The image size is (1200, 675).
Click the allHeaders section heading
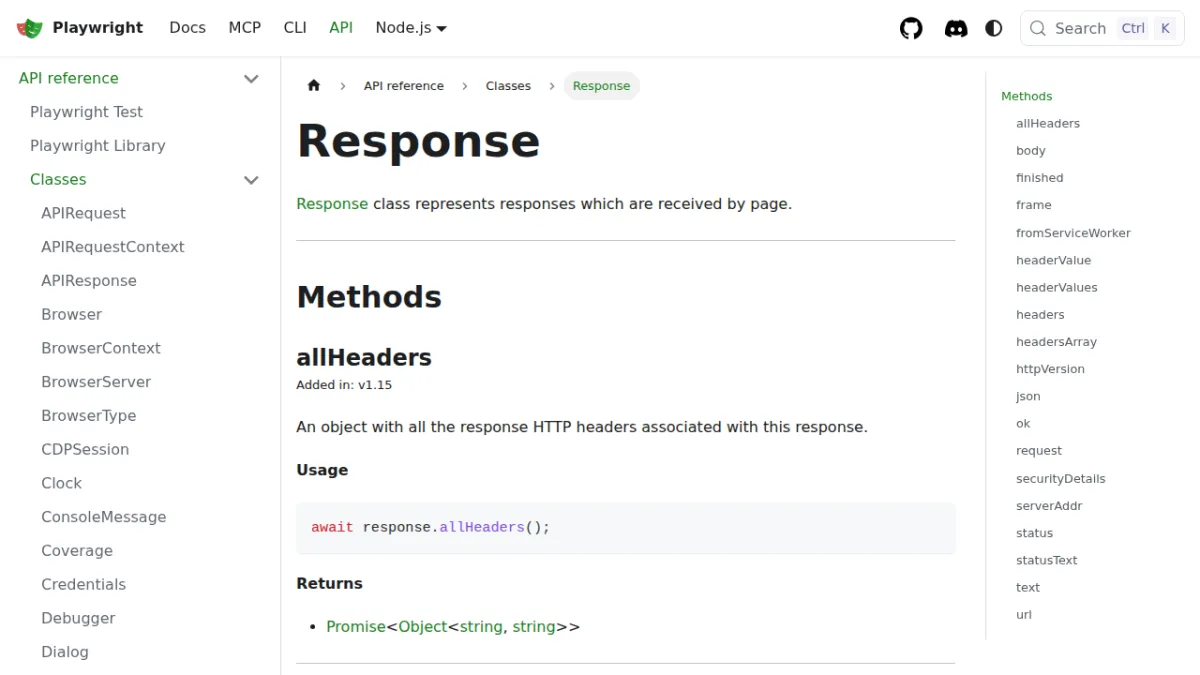point(364,357)
